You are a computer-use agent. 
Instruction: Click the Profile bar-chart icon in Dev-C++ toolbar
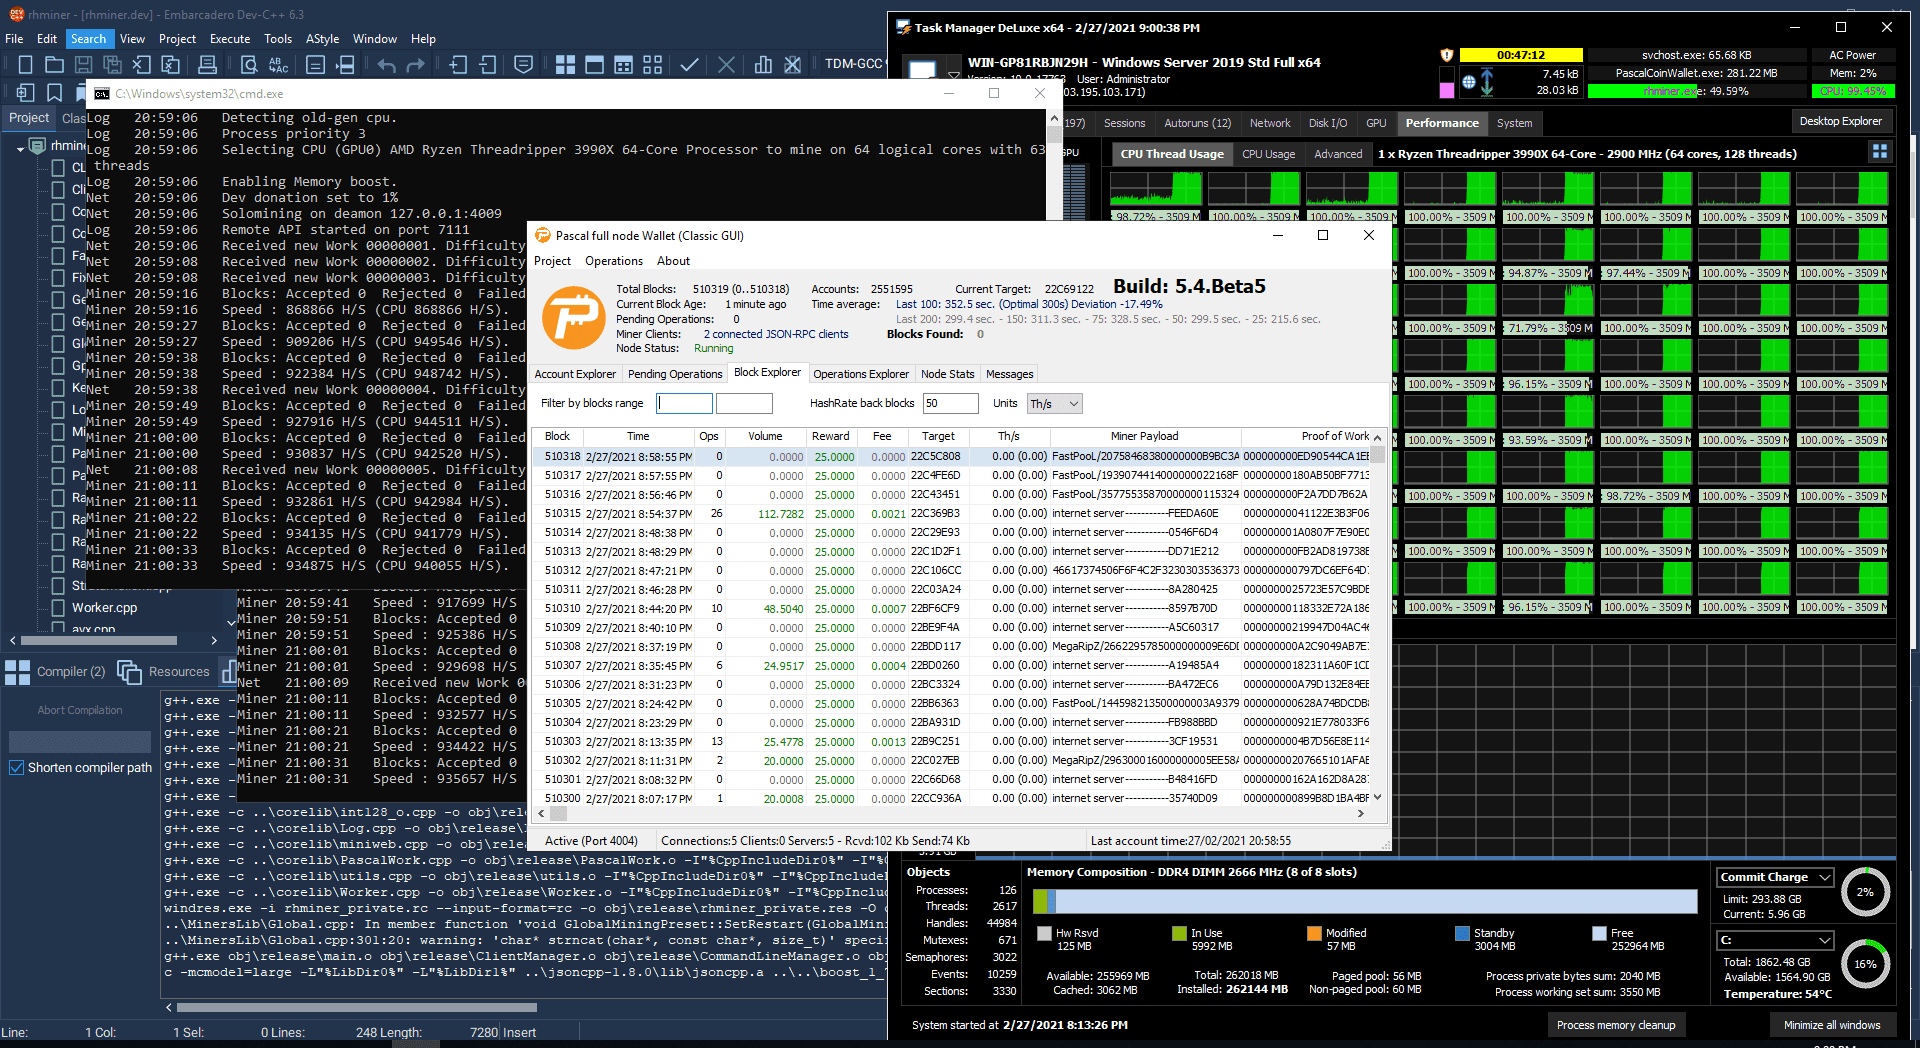point(763,65)
